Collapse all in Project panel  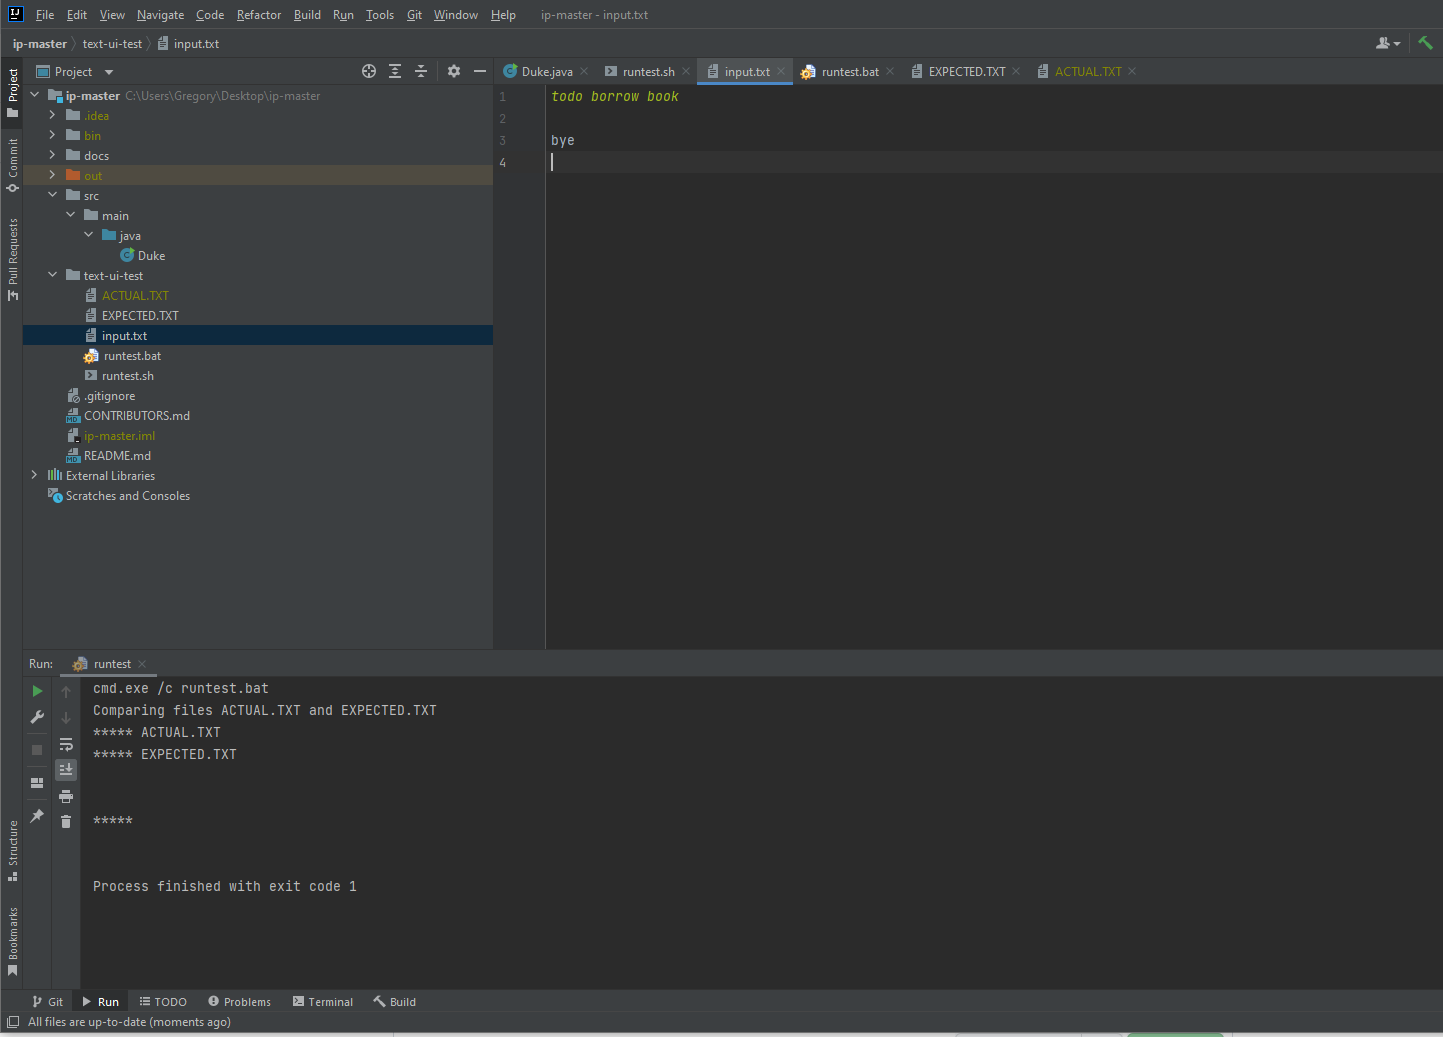click(421, 71)
